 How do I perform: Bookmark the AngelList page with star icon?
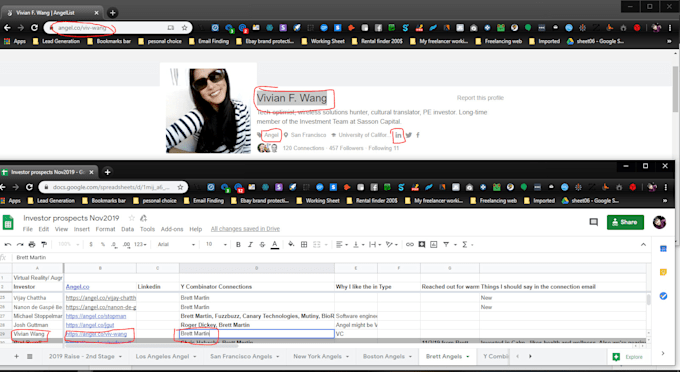[184, 28]
